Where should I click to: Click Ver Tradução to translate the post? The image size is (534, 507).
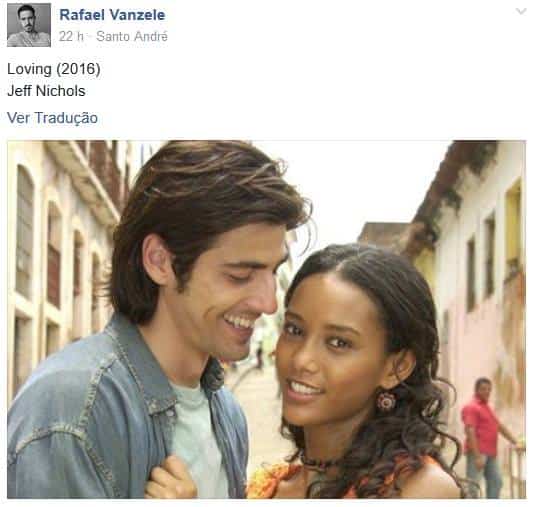[x=52, y=118]
